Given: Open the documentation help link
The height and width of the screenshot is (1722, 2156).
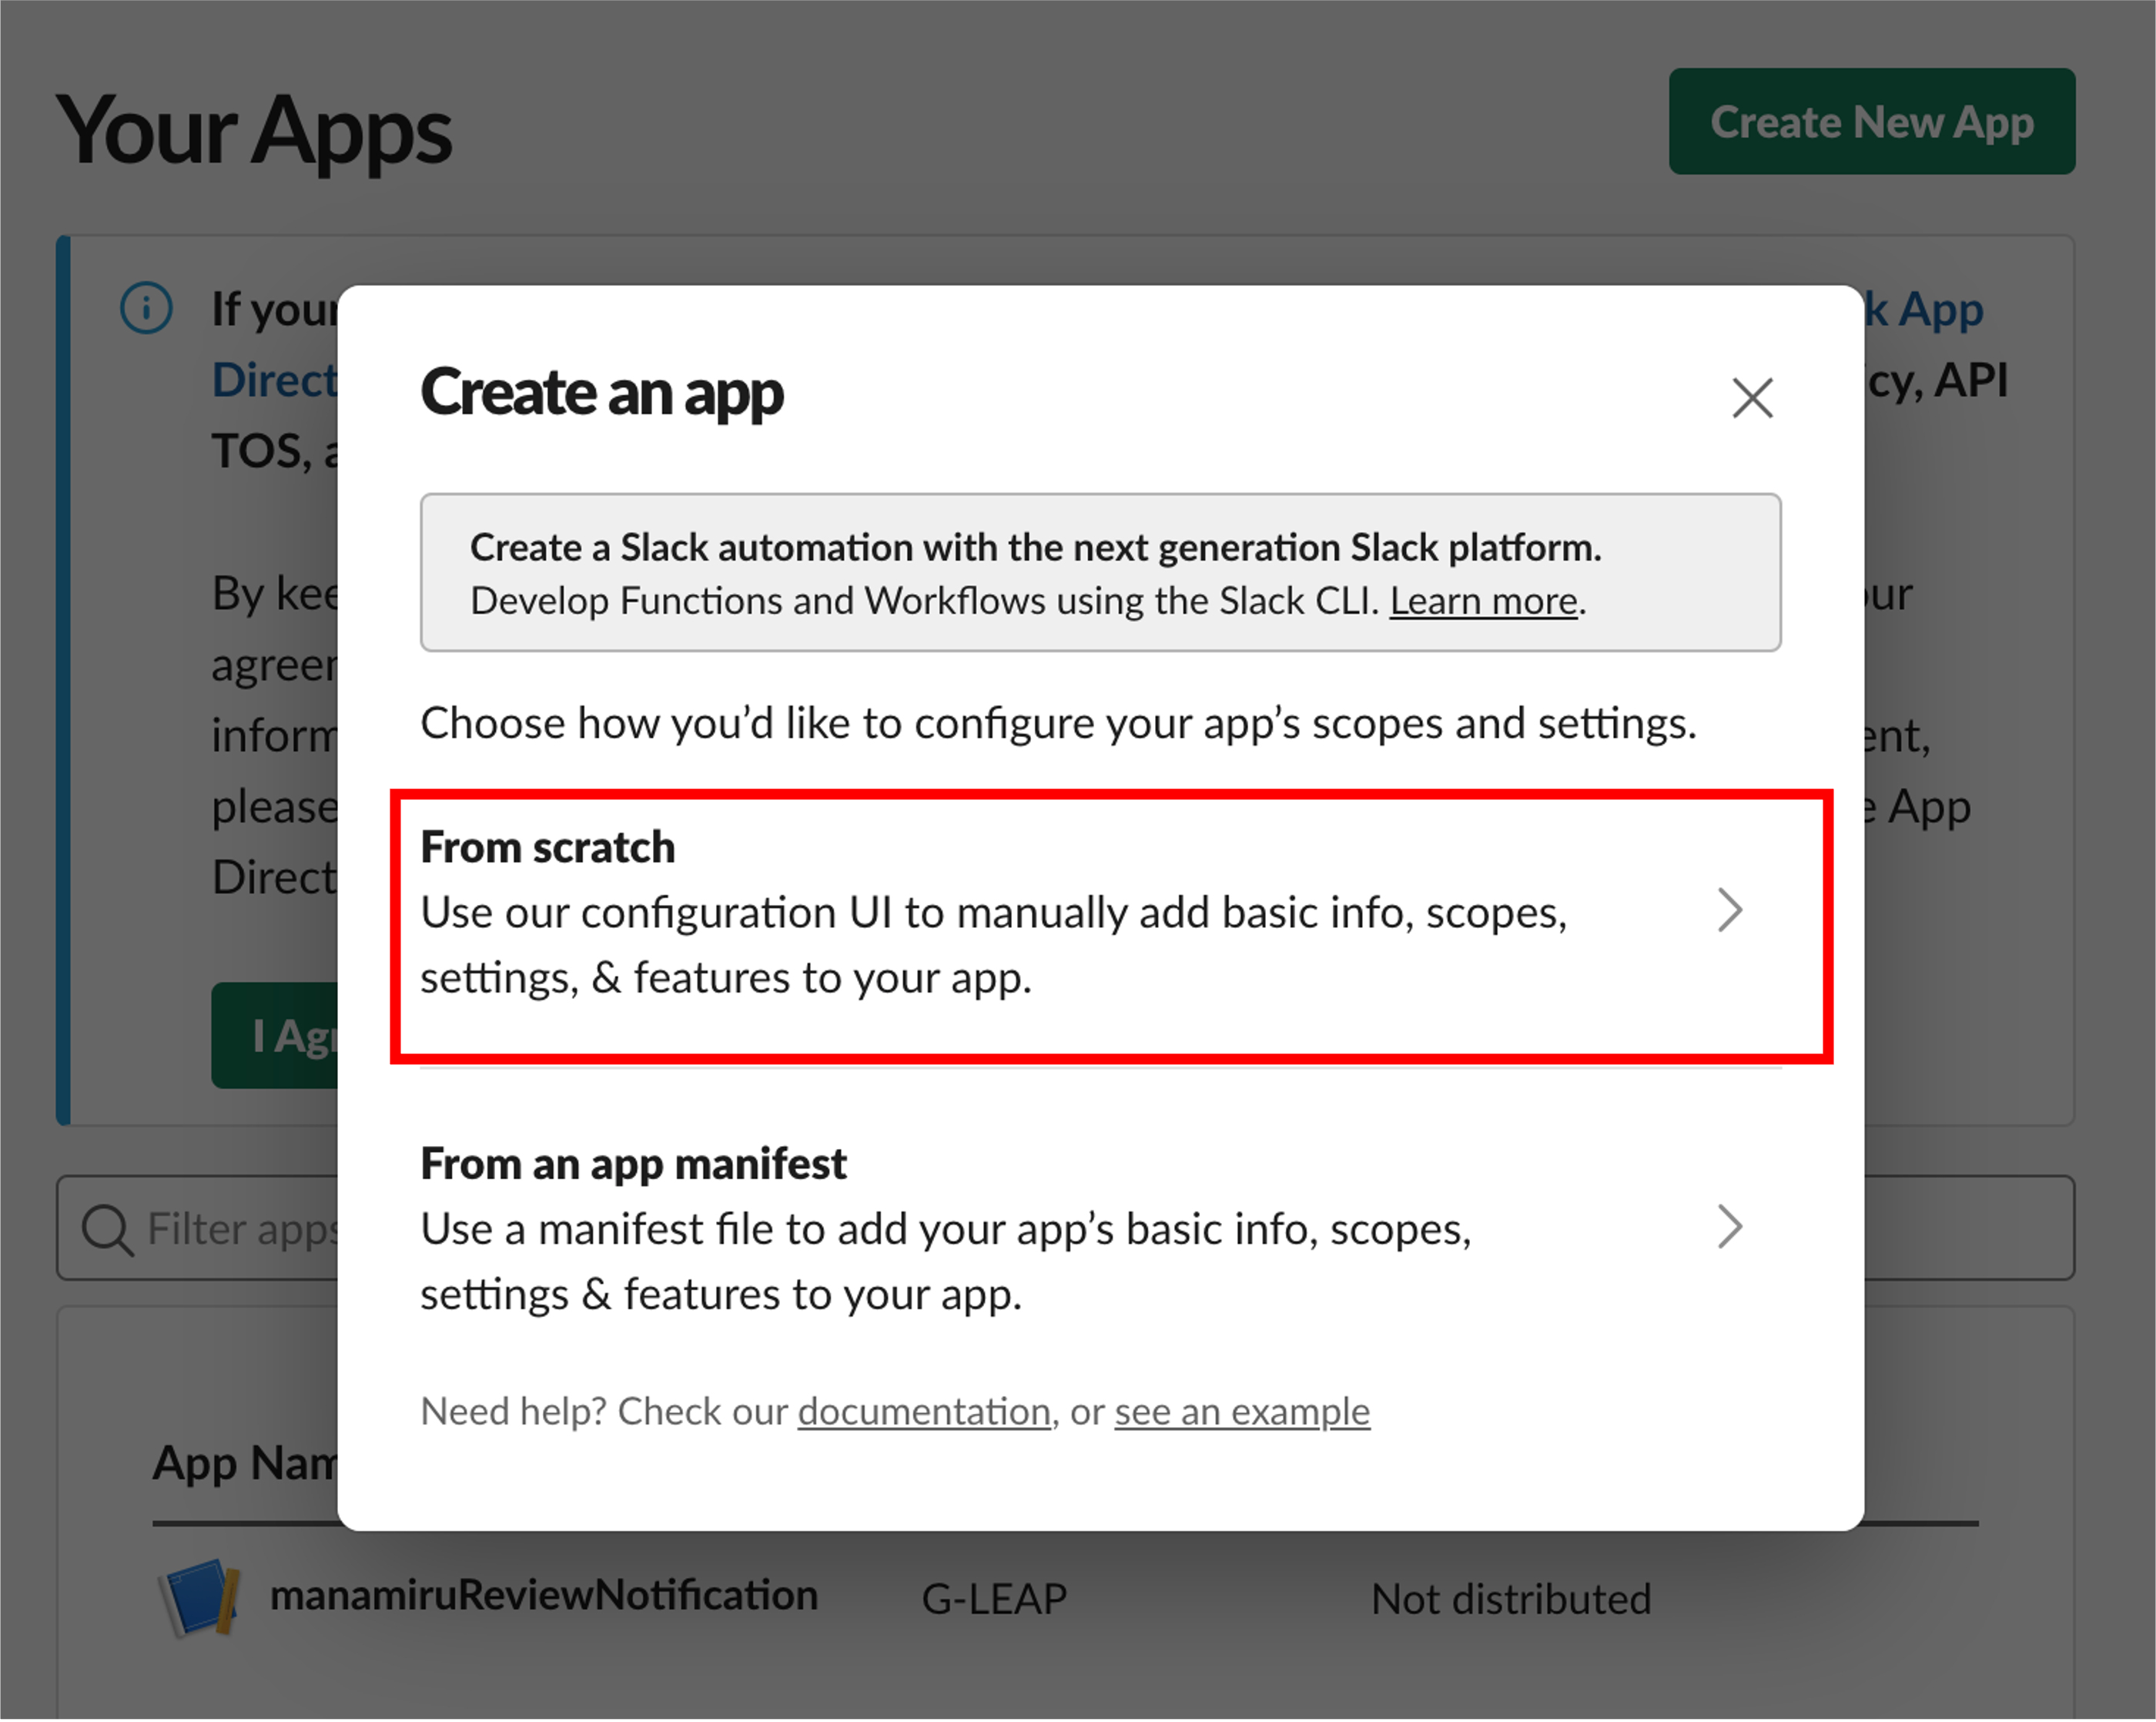Looking at the screenshot, I should tap(923, 1411).
